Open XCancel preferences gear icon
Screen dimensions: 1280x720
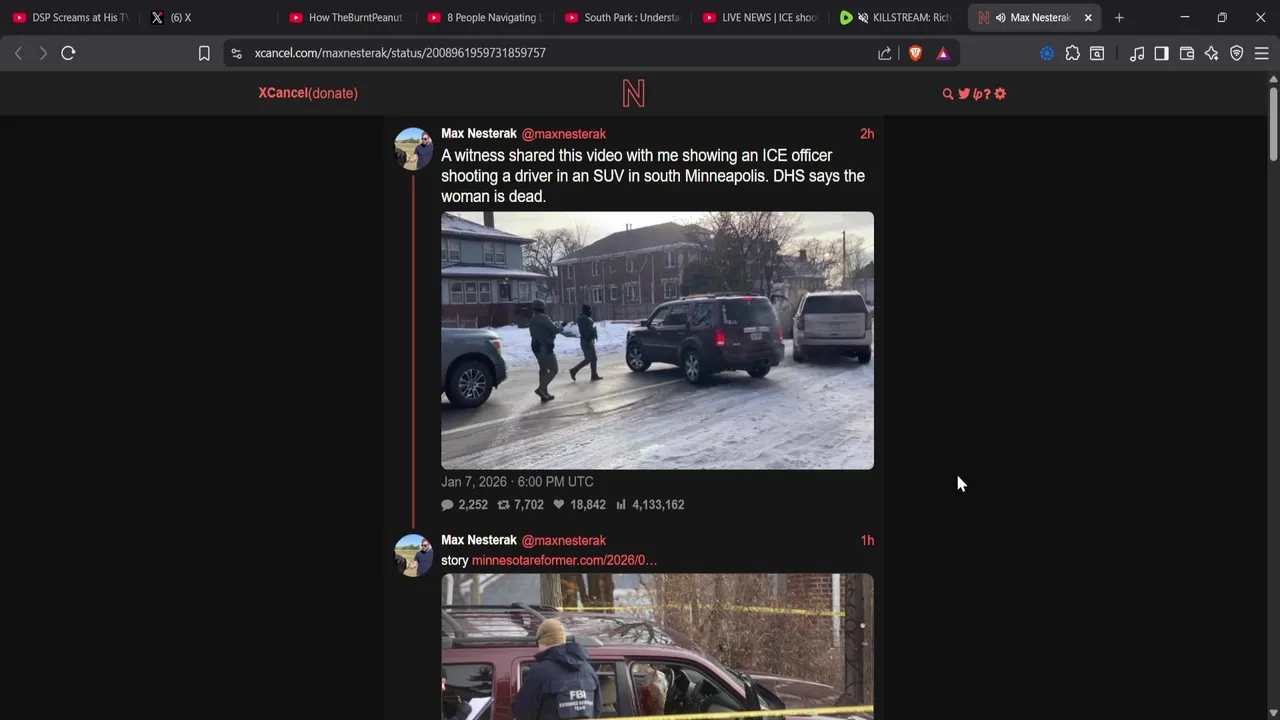pyautogui.click(x=1000, y=94)
